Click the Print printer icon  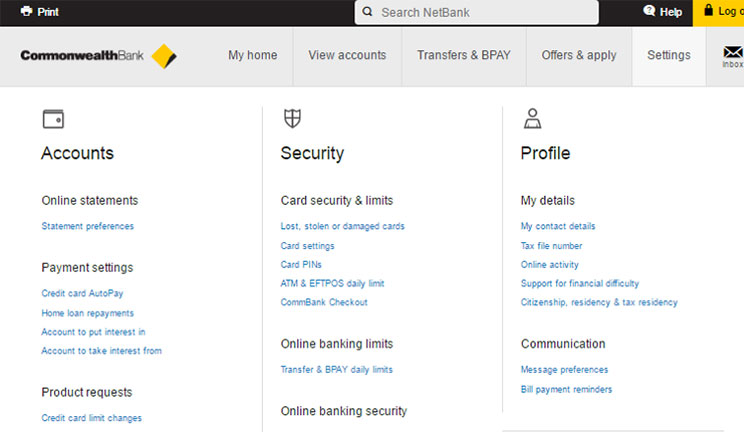click(27, 11)
